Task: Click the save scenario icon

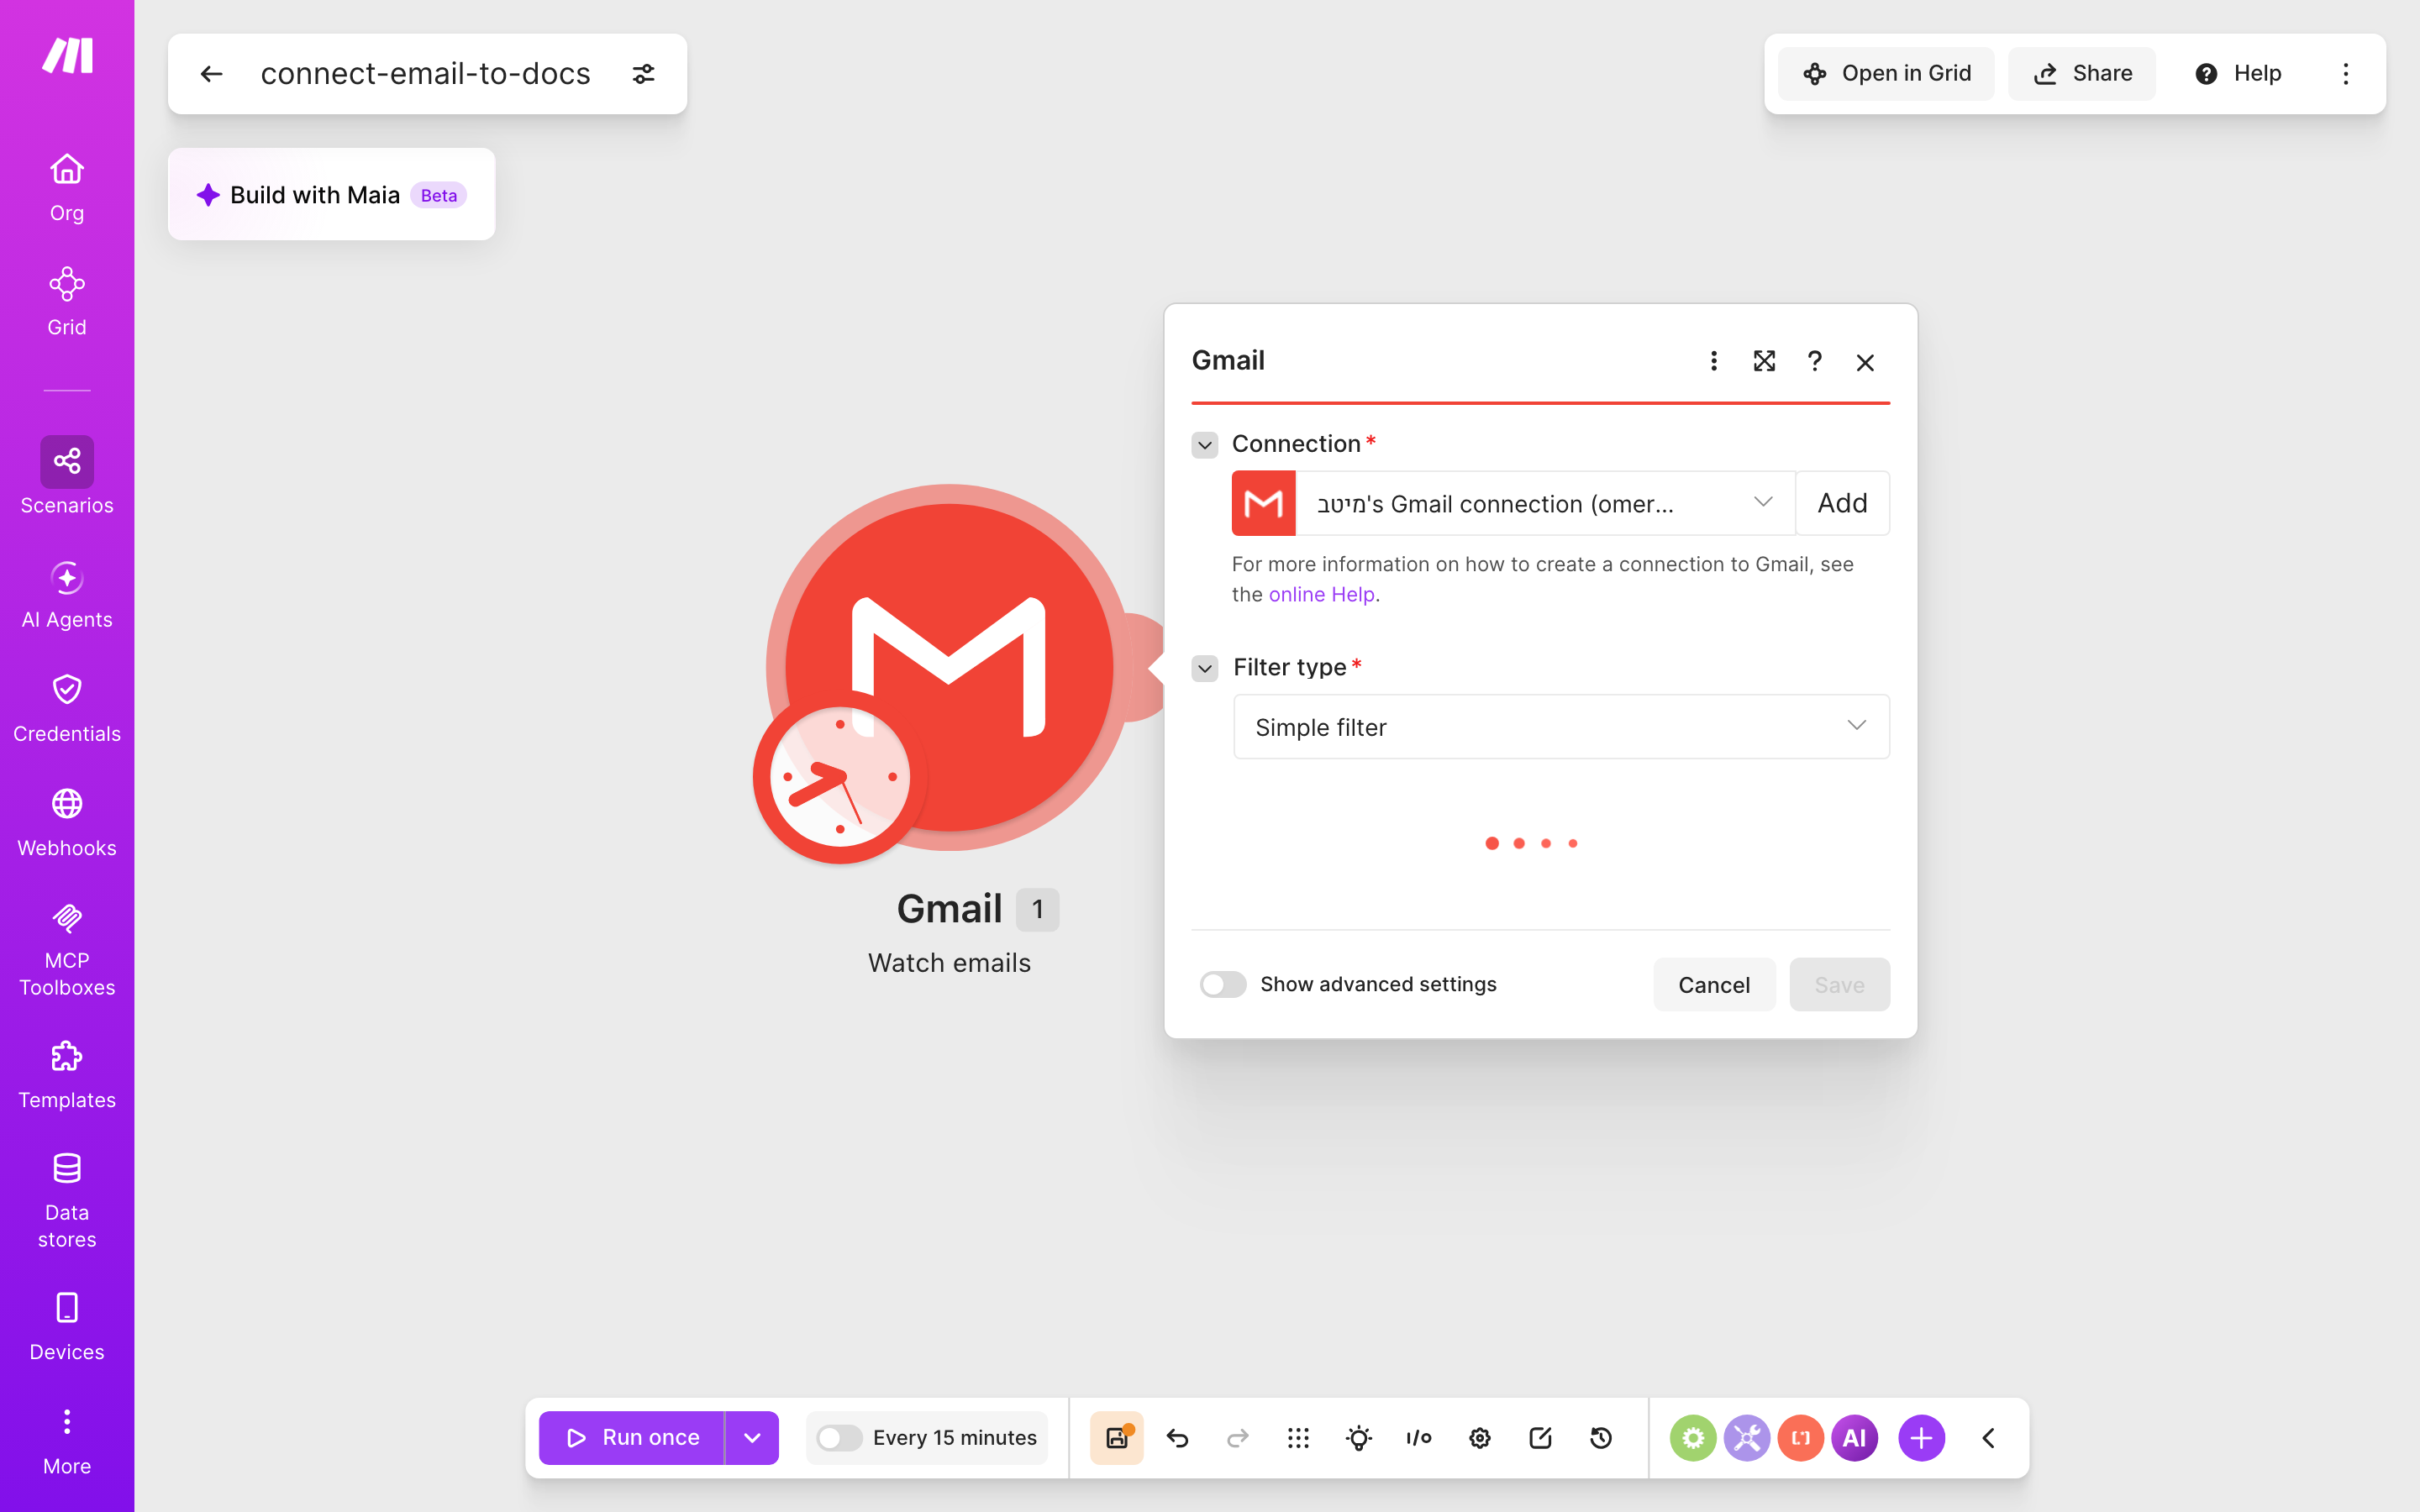Action: [x=1117, y=1438]
